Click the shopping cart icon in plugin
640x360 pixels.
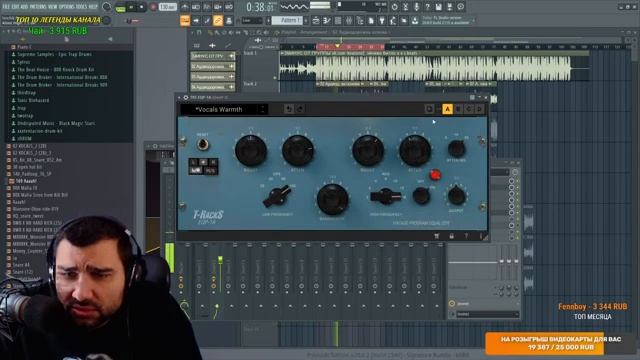[436, 236]
